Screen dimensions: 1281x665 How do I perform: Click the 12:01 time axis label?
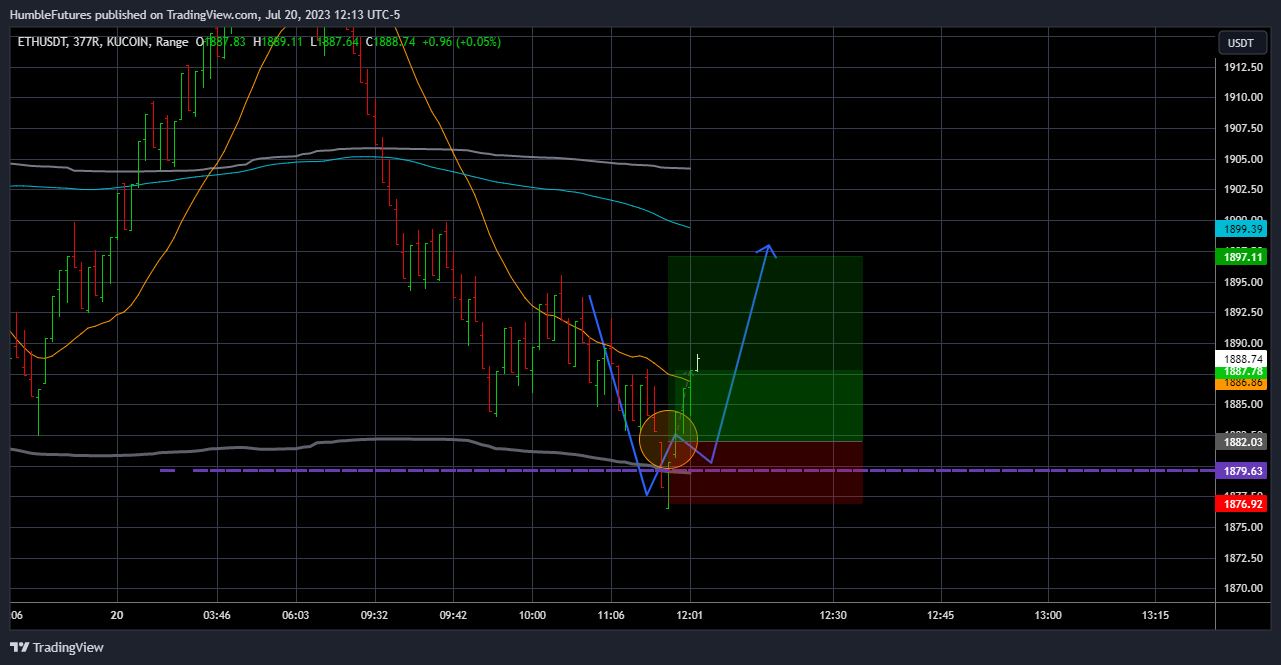point(690,615)
